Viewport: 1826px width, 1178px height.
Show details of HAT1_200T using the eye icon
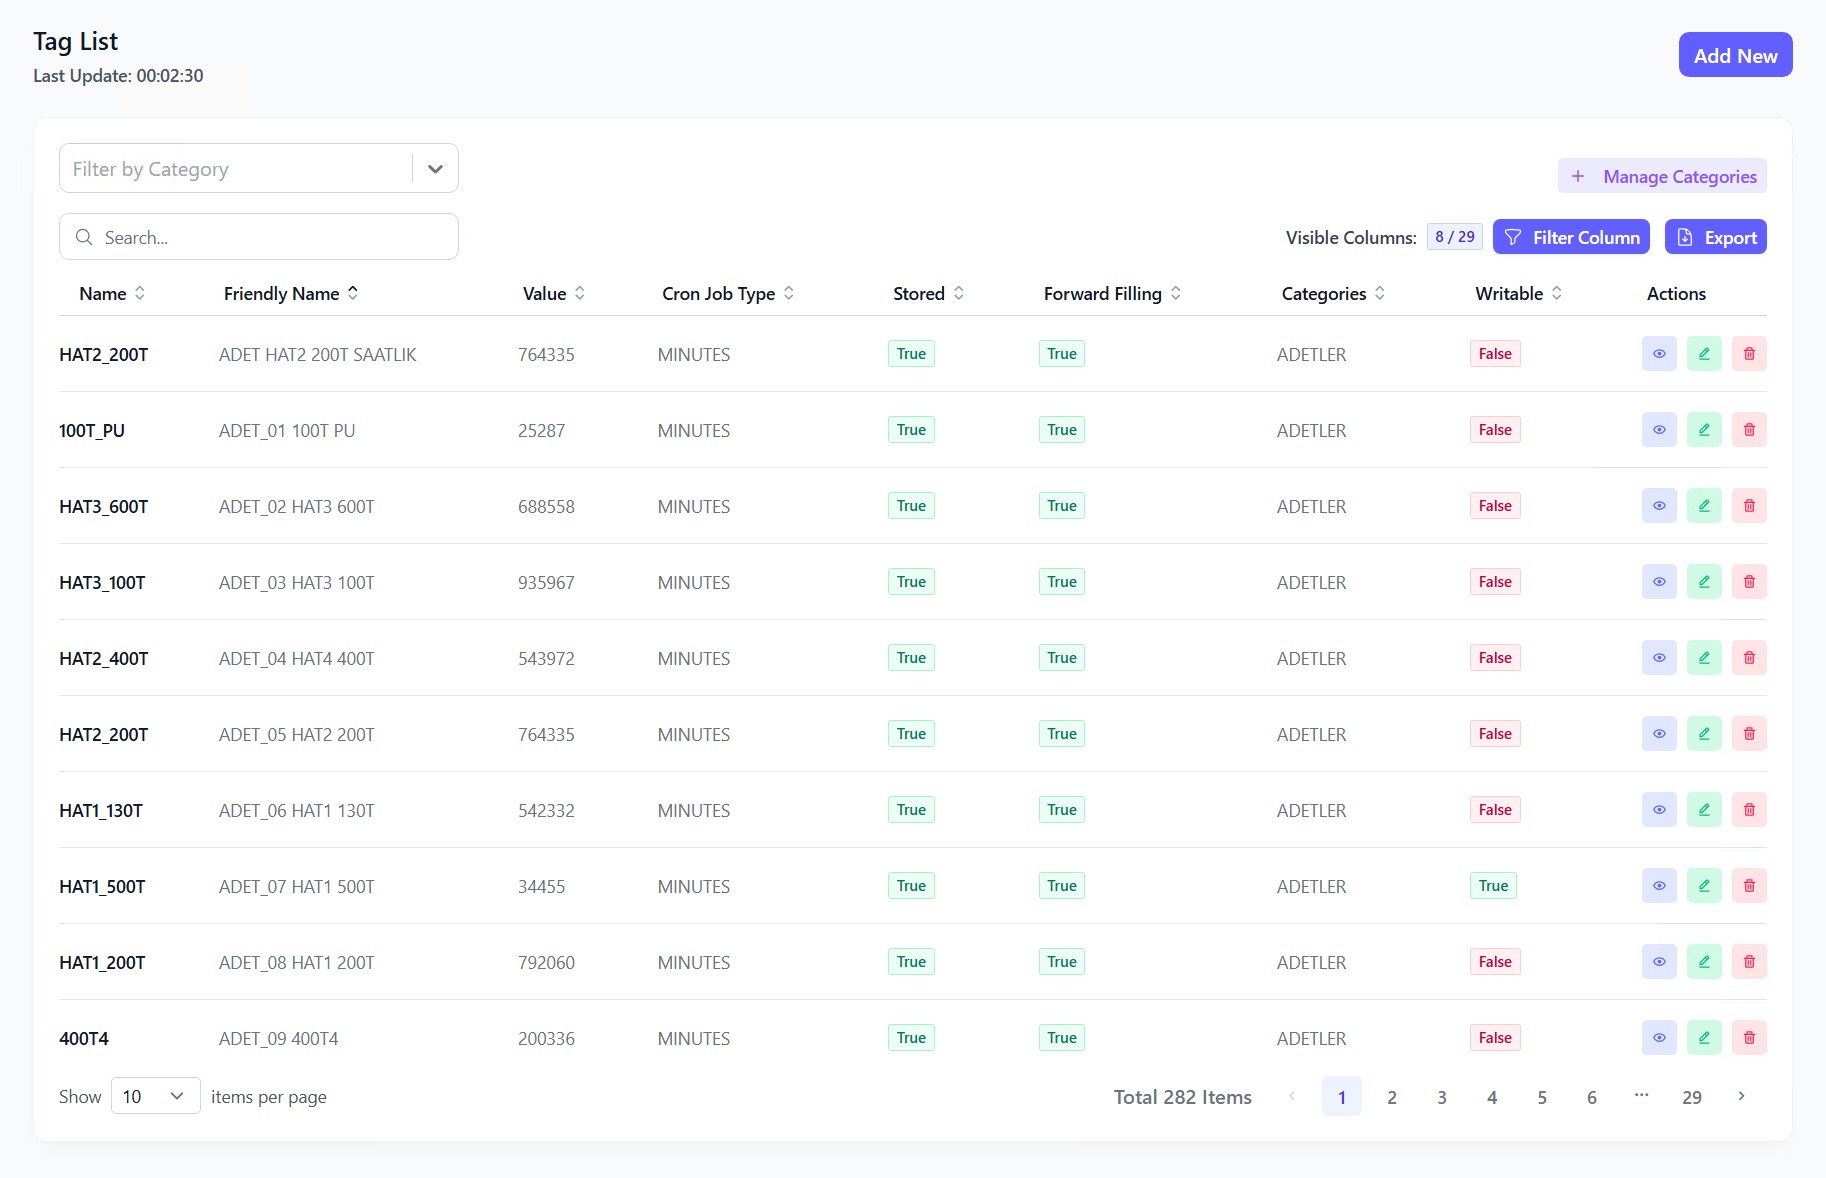[x=1659, y=962]
